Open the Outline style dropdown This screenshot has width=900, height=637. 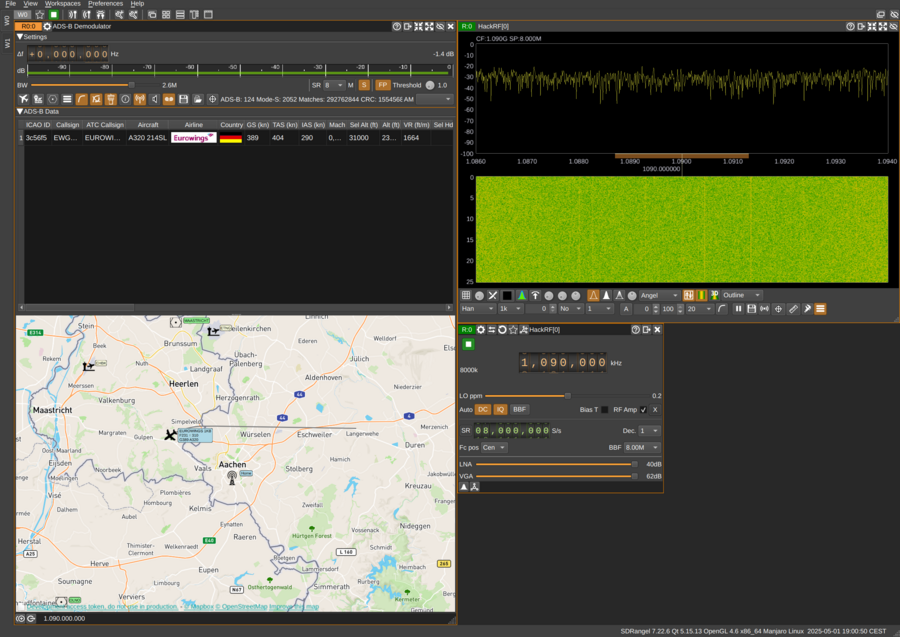coord(742,295)
